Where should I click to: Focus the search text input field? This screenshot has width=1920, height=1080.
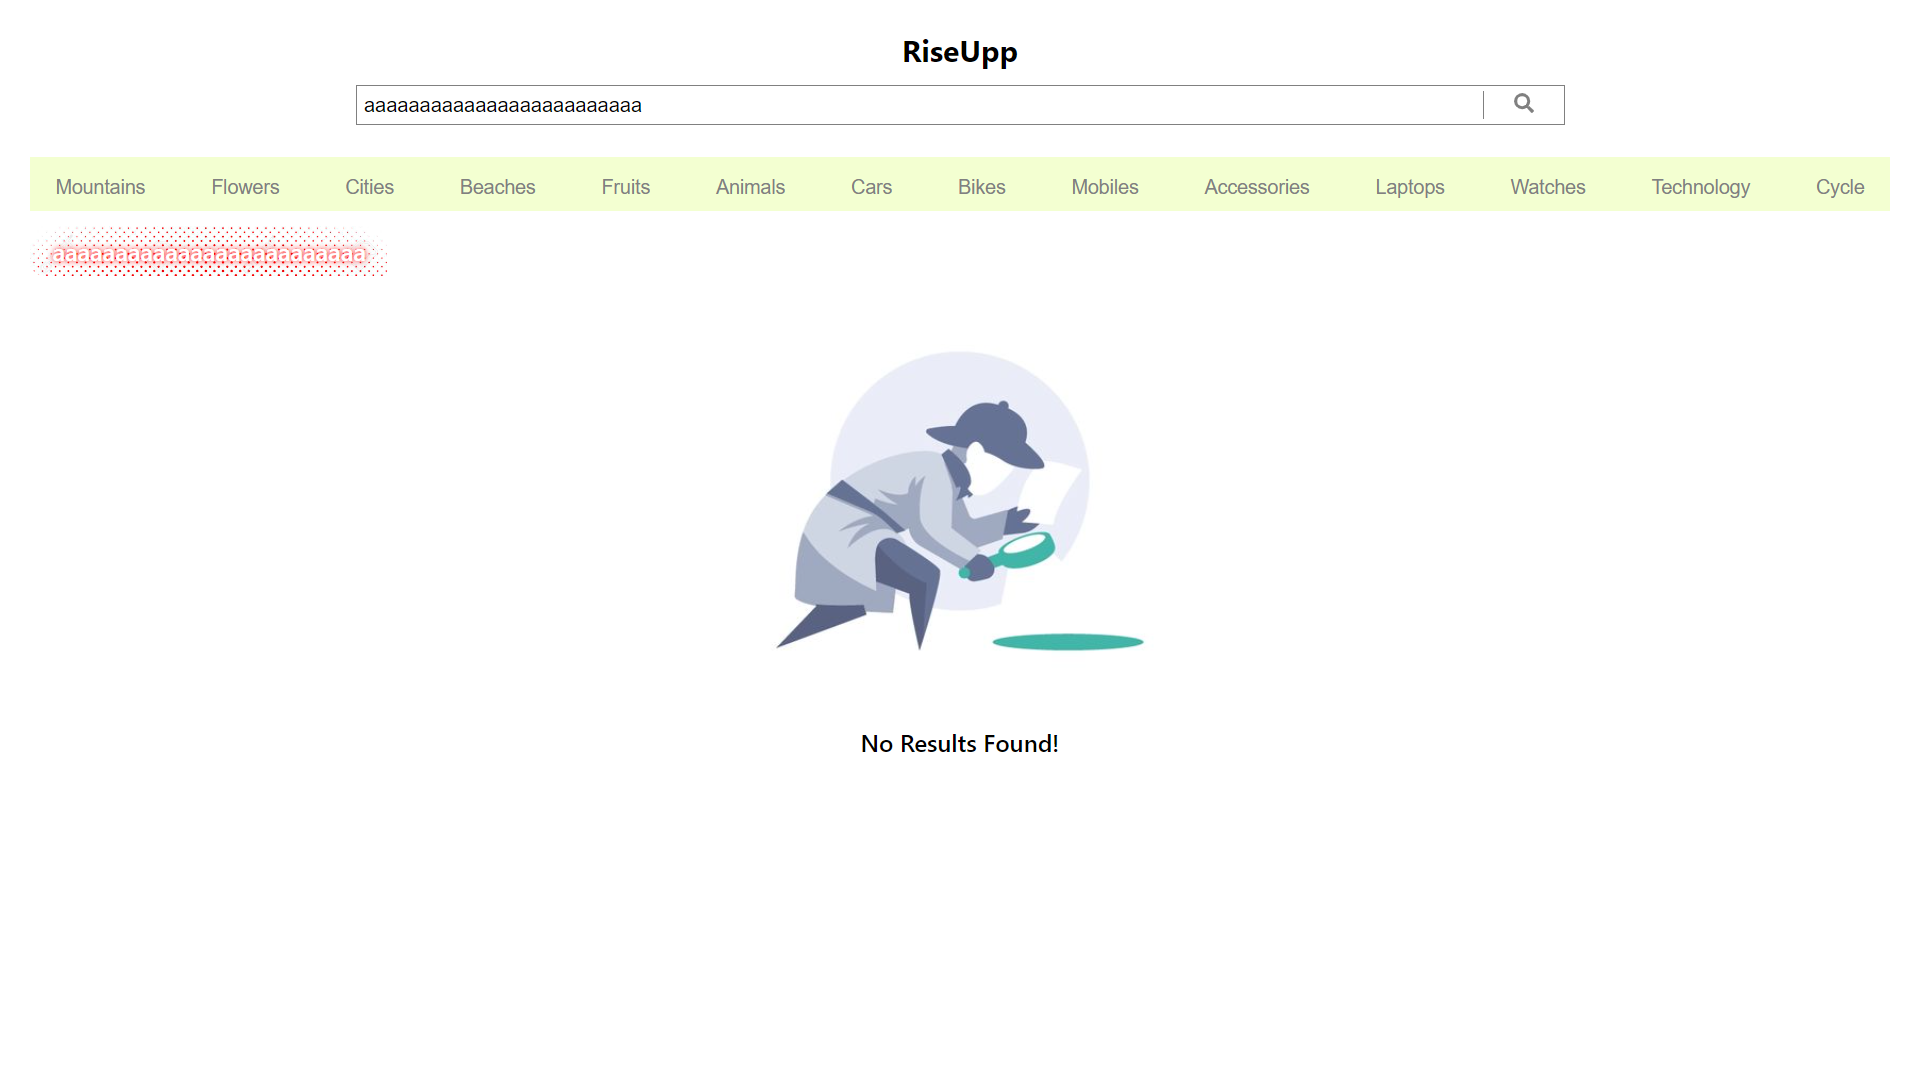(x=920, y=105)
